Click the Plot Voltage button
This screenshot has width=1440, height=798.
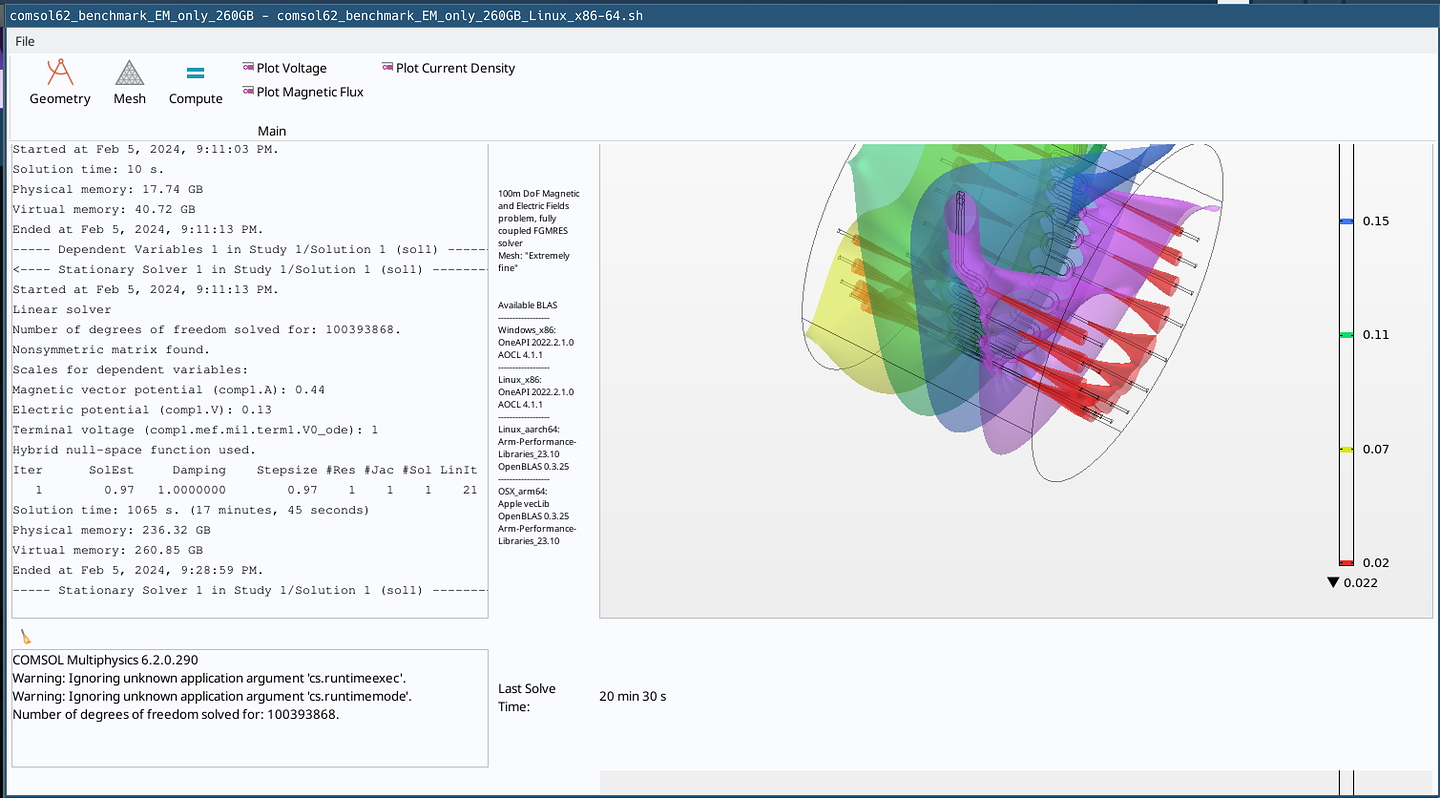(291, 67)
